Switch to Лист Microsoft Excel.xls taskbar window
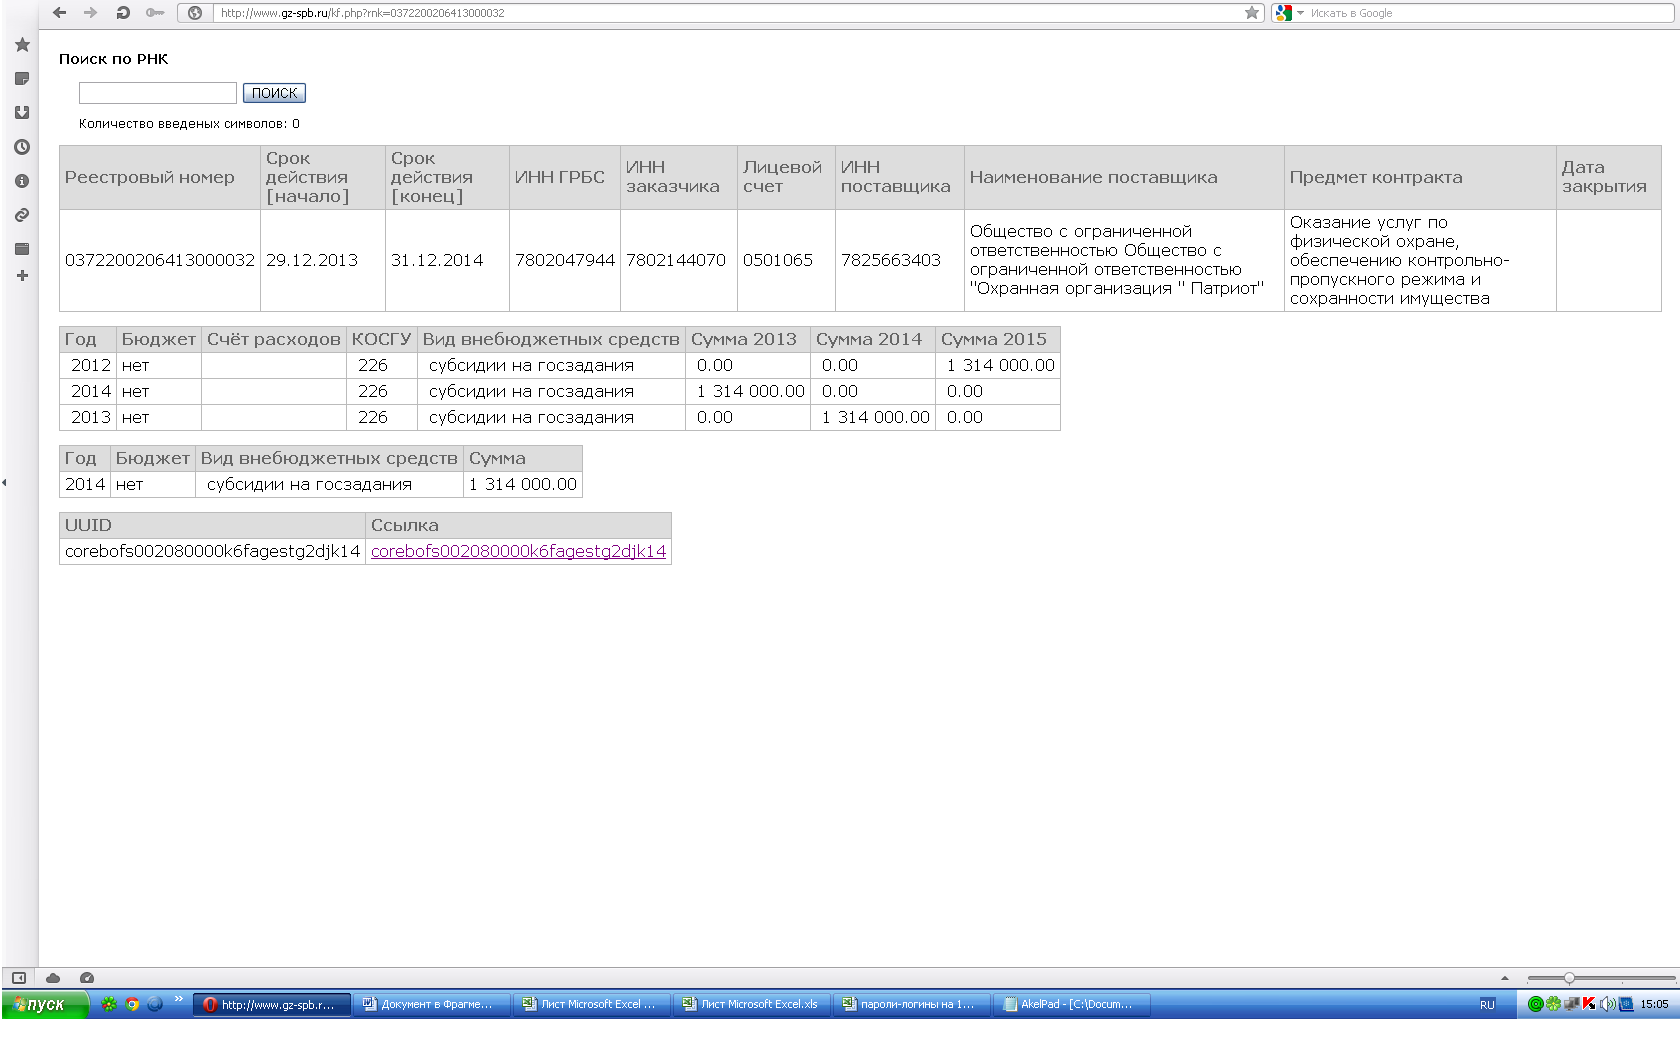1680x1050 pixels. pyautogui.click(x=751, y=1004)
